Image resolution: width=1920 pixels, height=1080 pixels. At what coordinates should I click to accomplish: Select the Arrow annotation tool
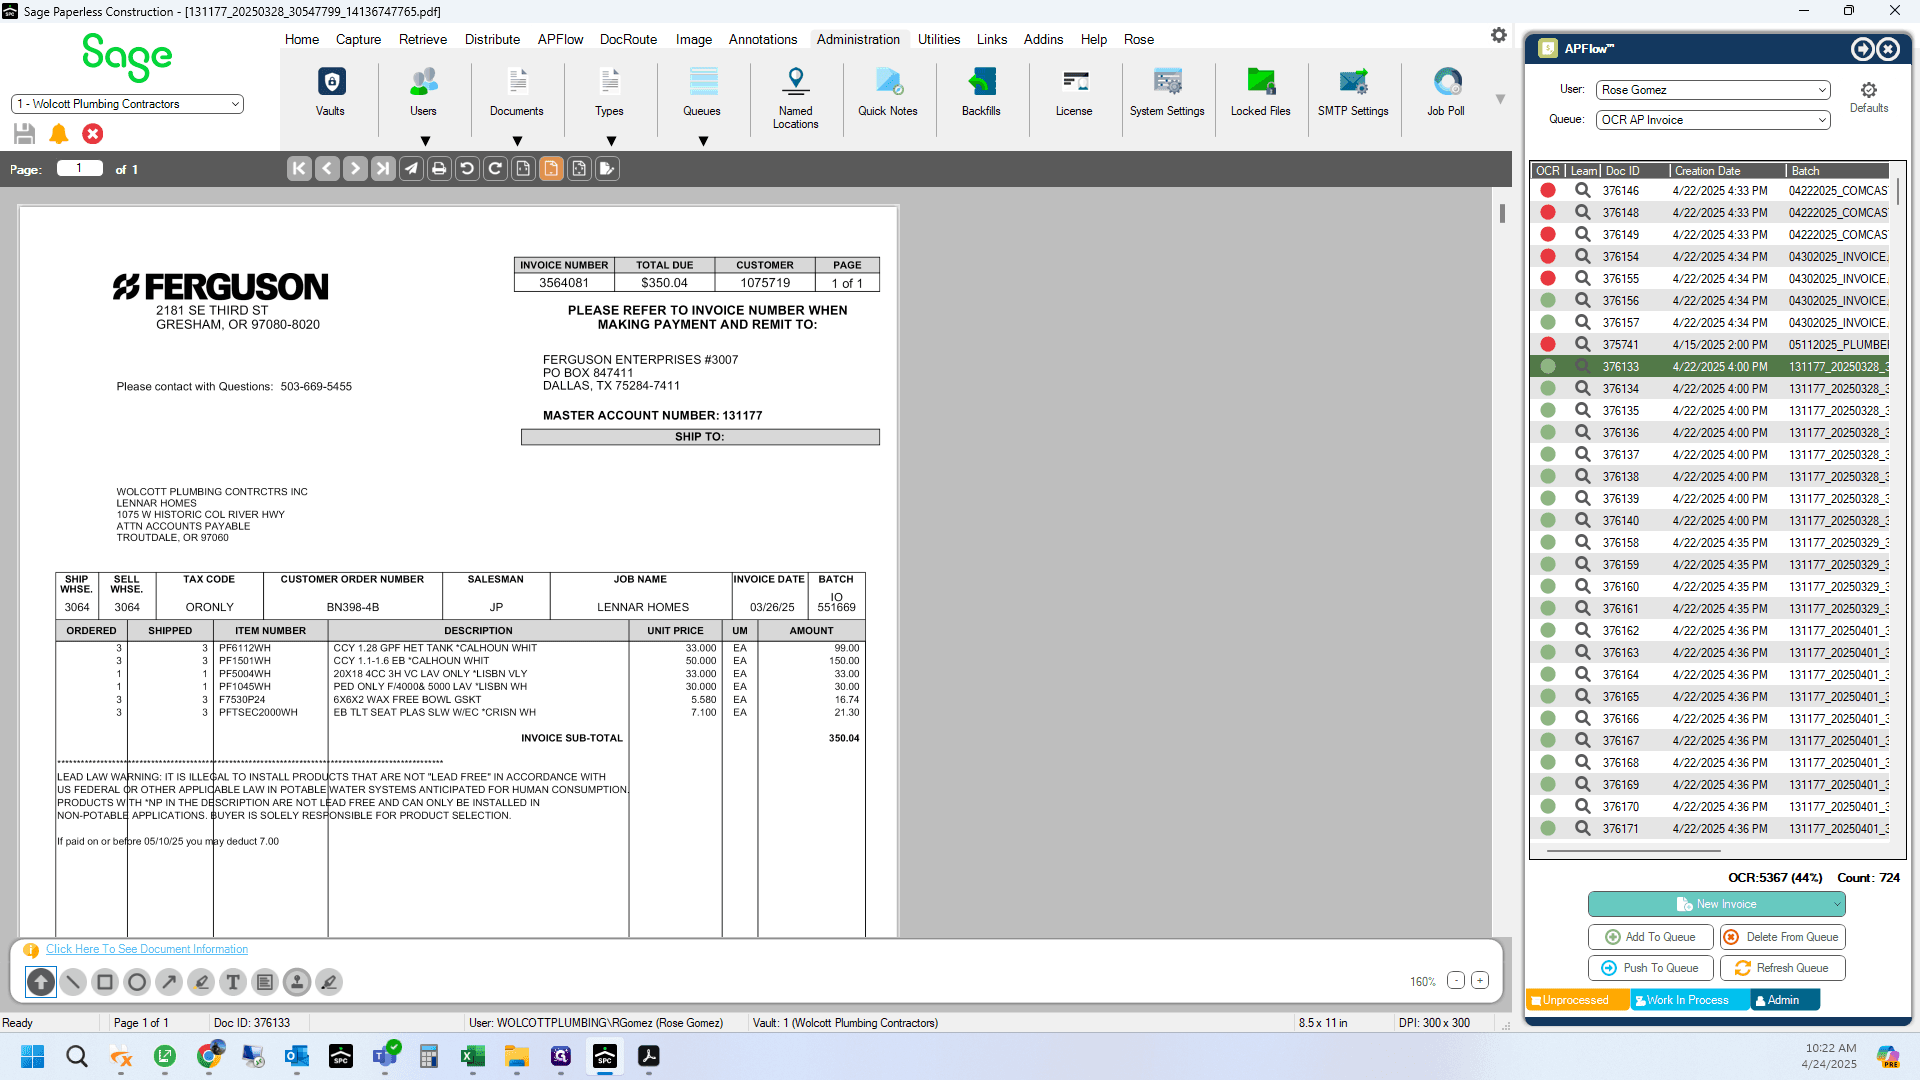169,982
